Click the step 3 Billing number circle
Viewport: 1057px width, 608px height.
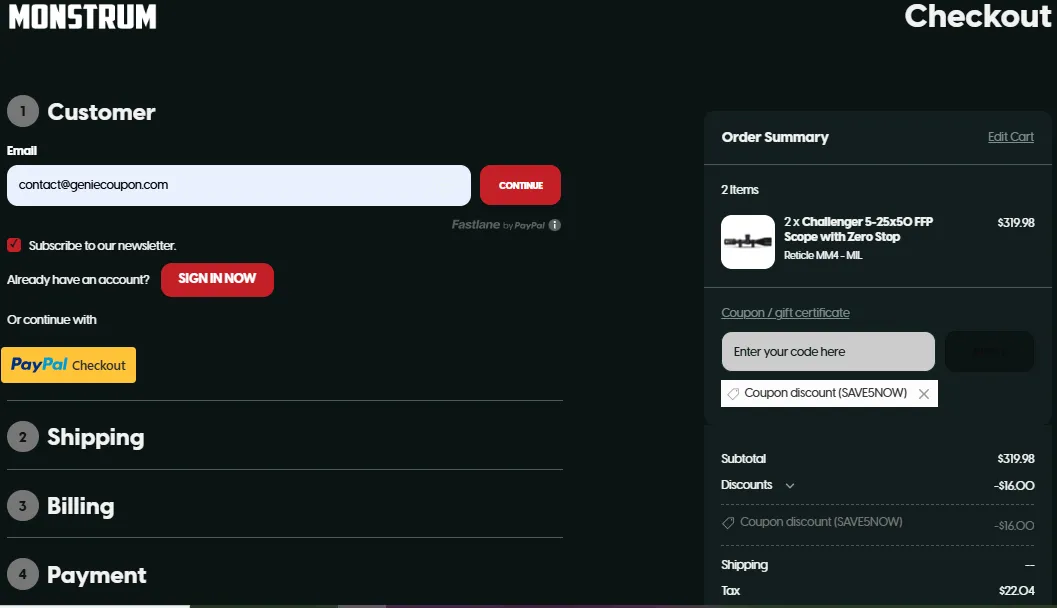(22, 506)
